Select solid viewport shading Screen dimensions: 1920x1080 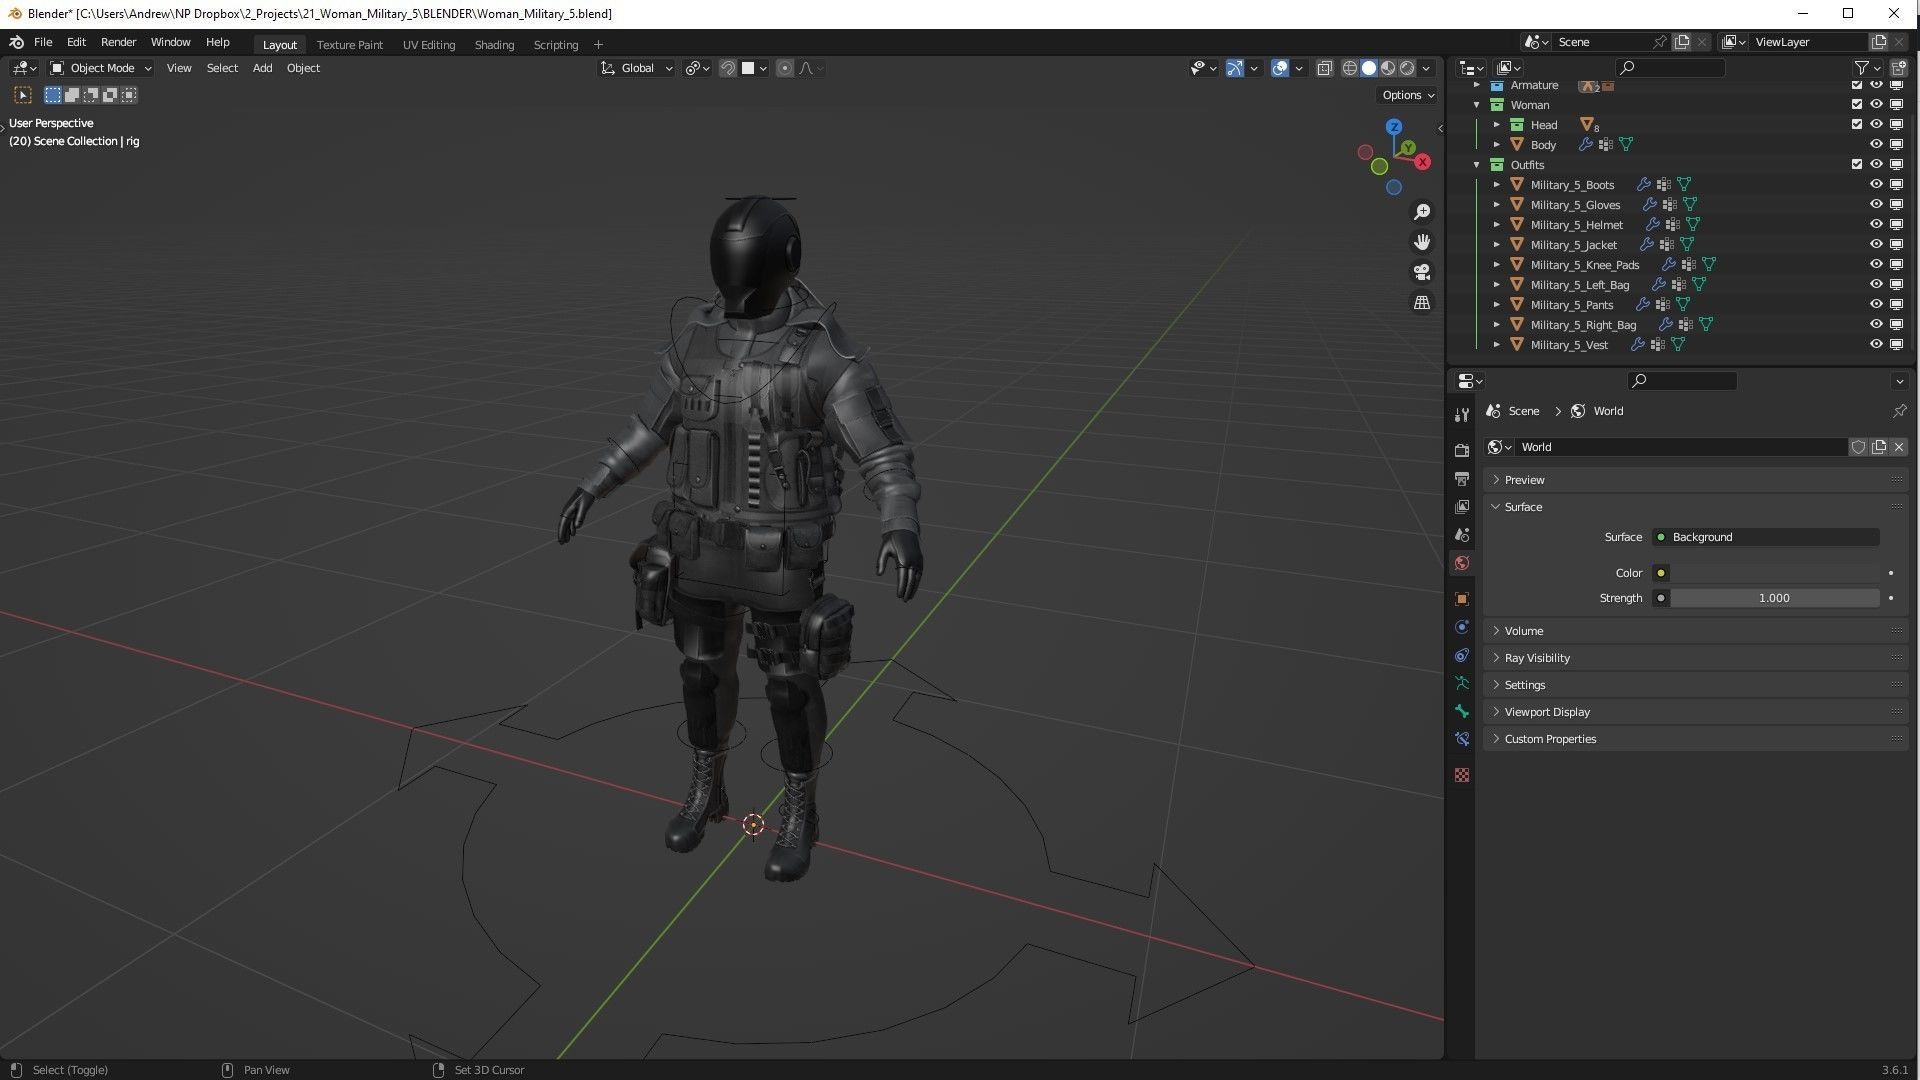(x=1369, y=68)
